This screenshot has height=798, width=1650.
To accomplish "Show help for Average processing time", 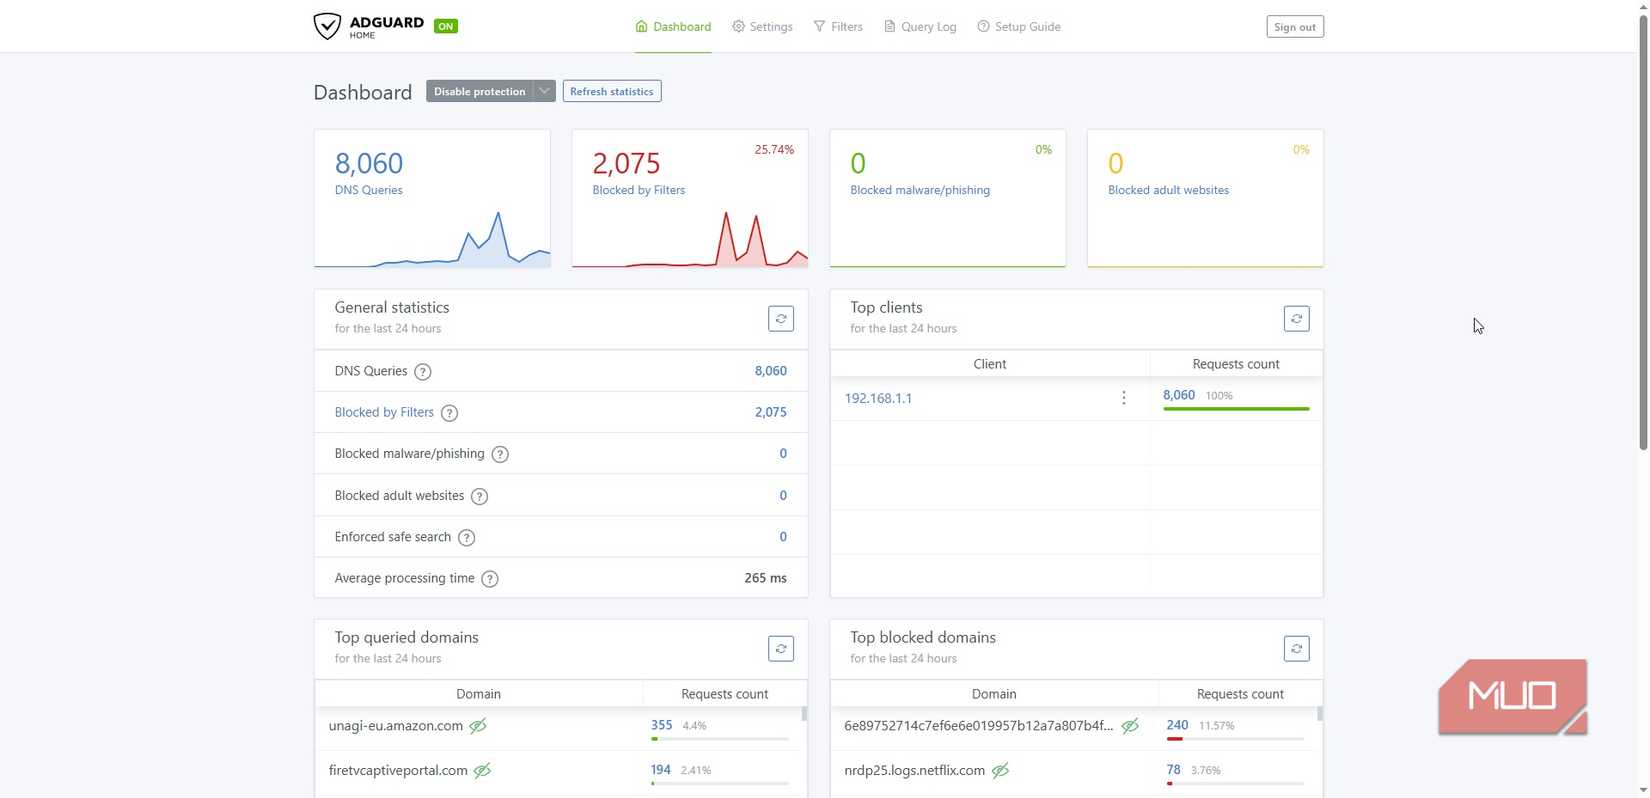I will [490, 579].
